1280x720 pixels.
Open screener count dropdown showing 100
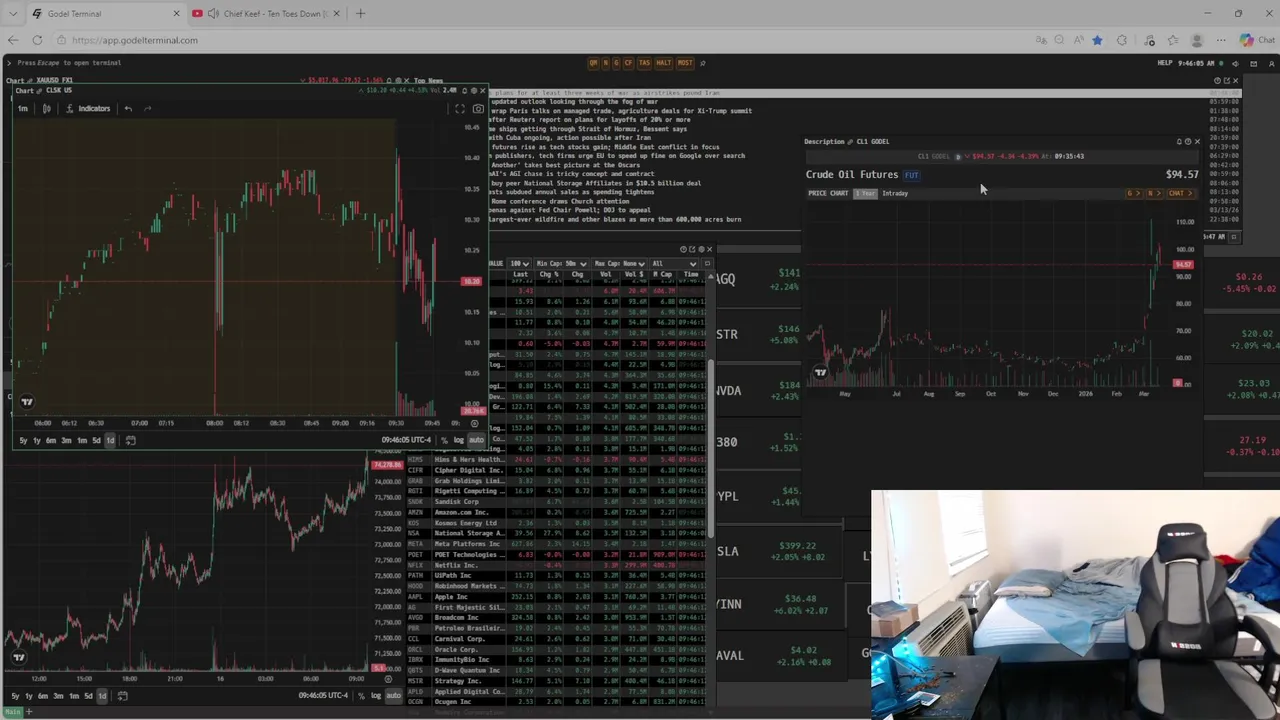tap(519, 264)
